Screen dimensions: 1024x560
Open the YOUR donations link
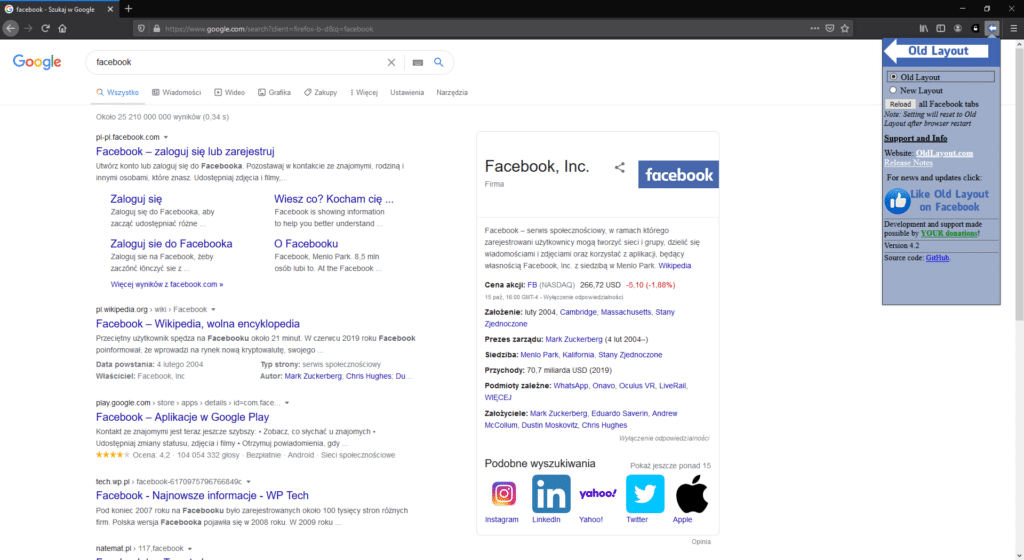click(x=949, y=233)
